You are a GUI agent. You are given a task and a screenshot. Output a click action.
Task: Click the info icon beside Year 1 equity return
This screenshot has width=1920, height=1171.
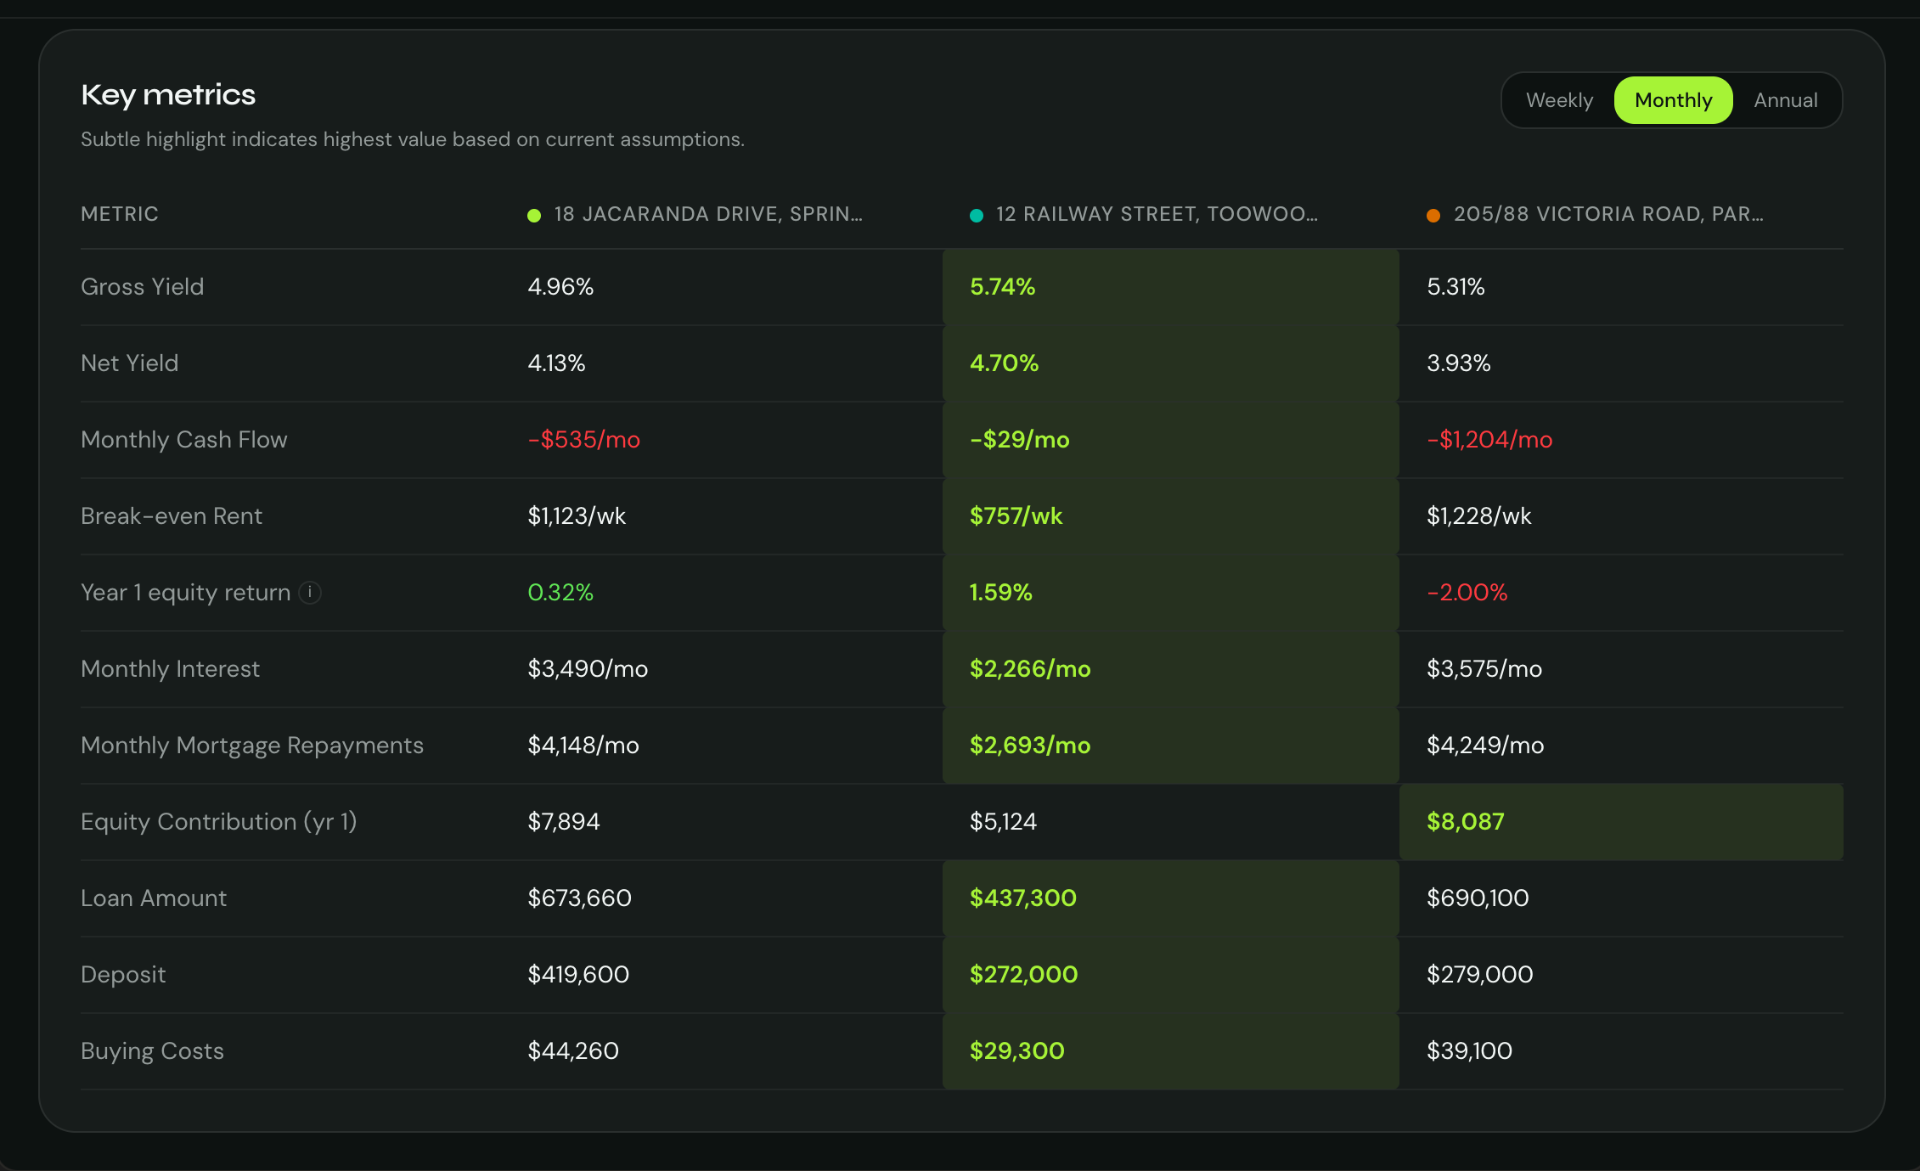pyautogui.click(x=310, y=592)
